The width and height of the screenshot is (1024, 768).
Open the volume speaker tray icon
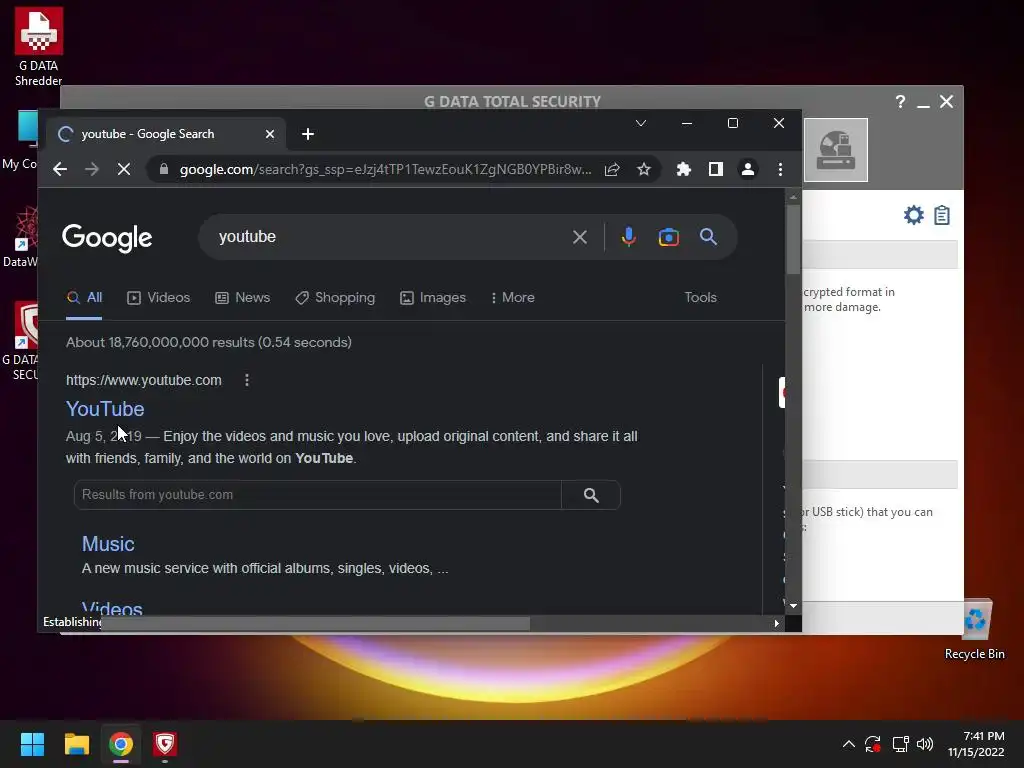[x=925, y=744]
